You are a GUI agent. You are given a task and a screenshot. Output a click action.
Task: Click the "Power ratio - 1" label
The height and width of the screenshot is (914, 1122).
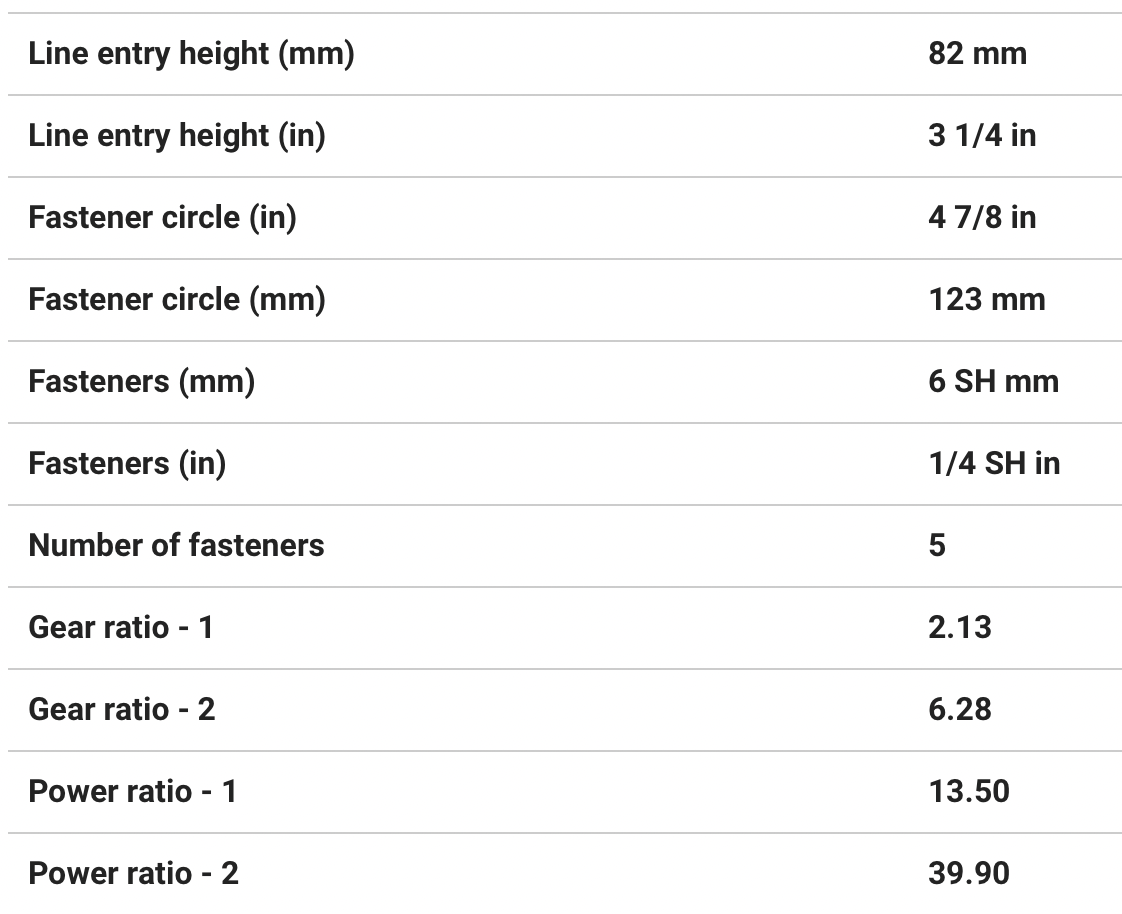(x=133, y=792)
